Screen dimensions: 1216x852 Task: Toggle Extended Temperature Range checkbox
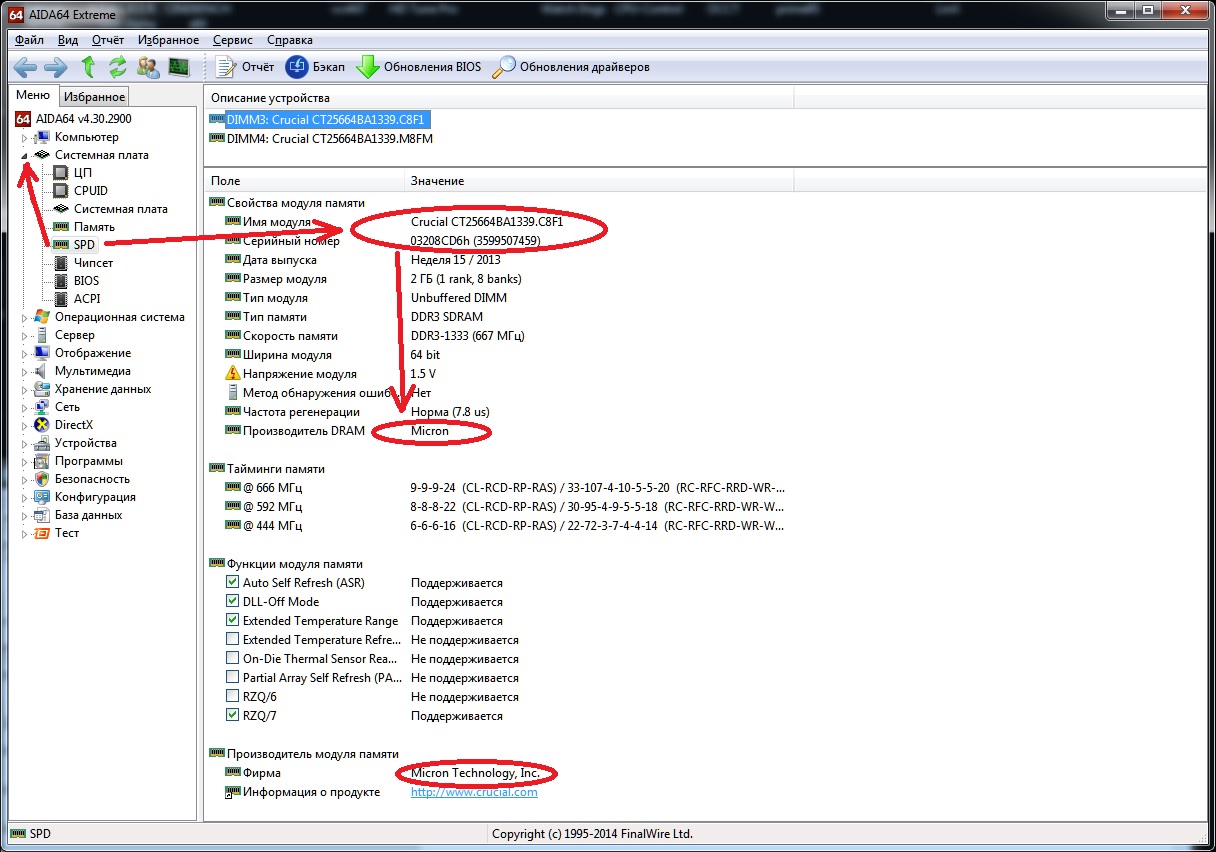233,621
